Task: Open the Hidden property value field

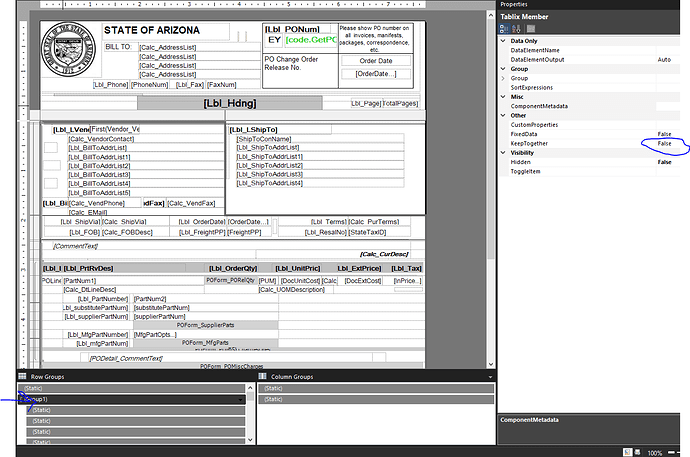Action: tap(664, 162)
